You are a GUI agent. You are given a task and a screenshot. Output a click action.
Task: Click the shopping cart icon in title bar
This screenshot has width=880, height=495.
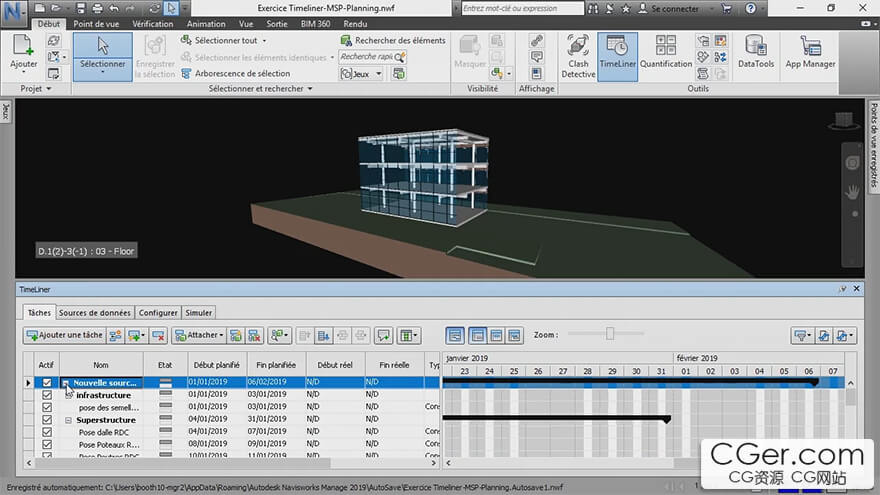pyautogui.click(x=726, y=8)
